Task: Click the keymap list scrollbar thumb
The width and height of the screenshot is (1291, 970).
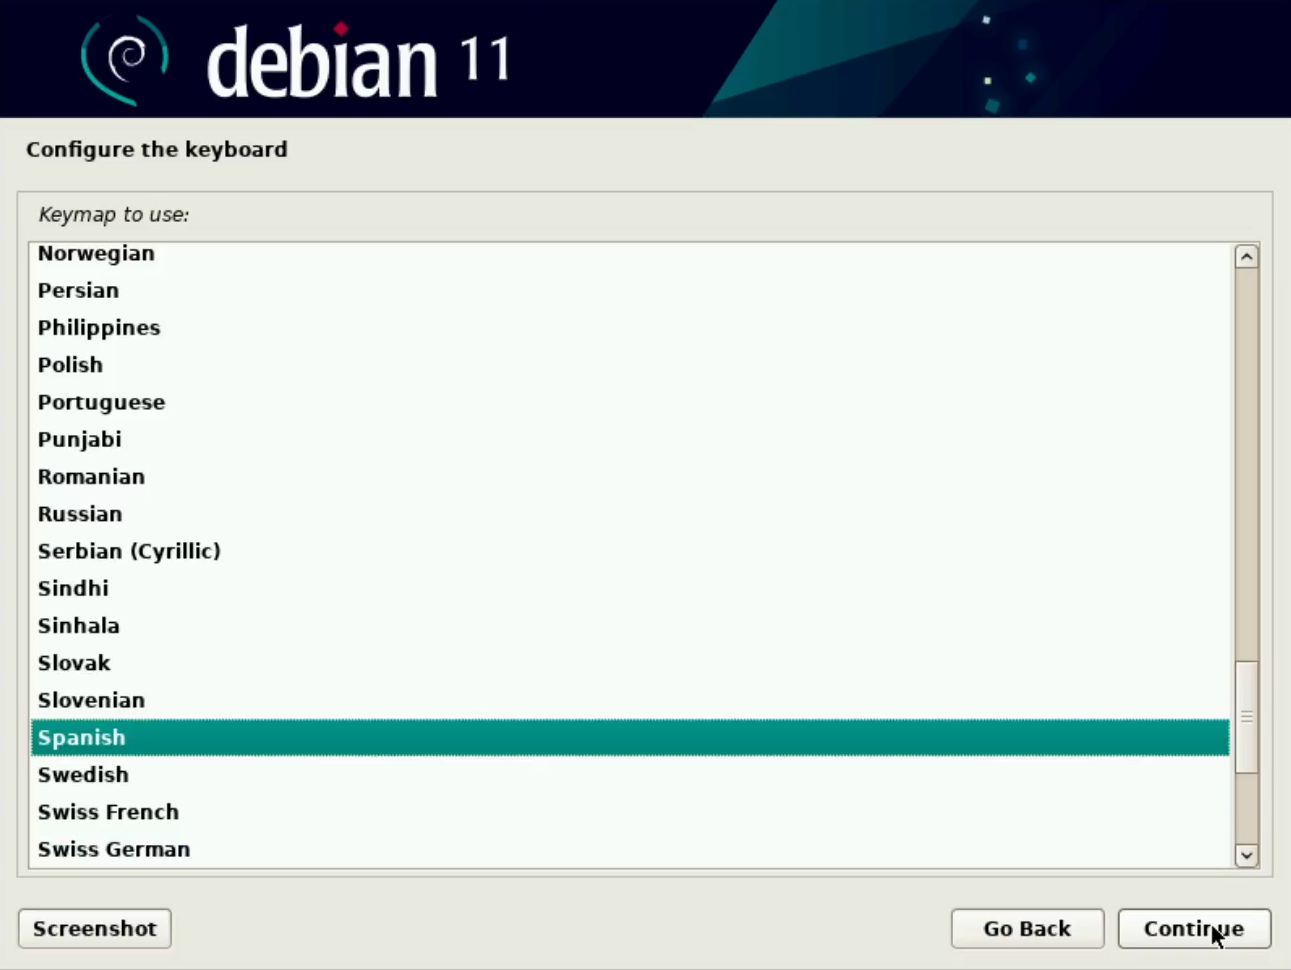Action: point(1246,716)
